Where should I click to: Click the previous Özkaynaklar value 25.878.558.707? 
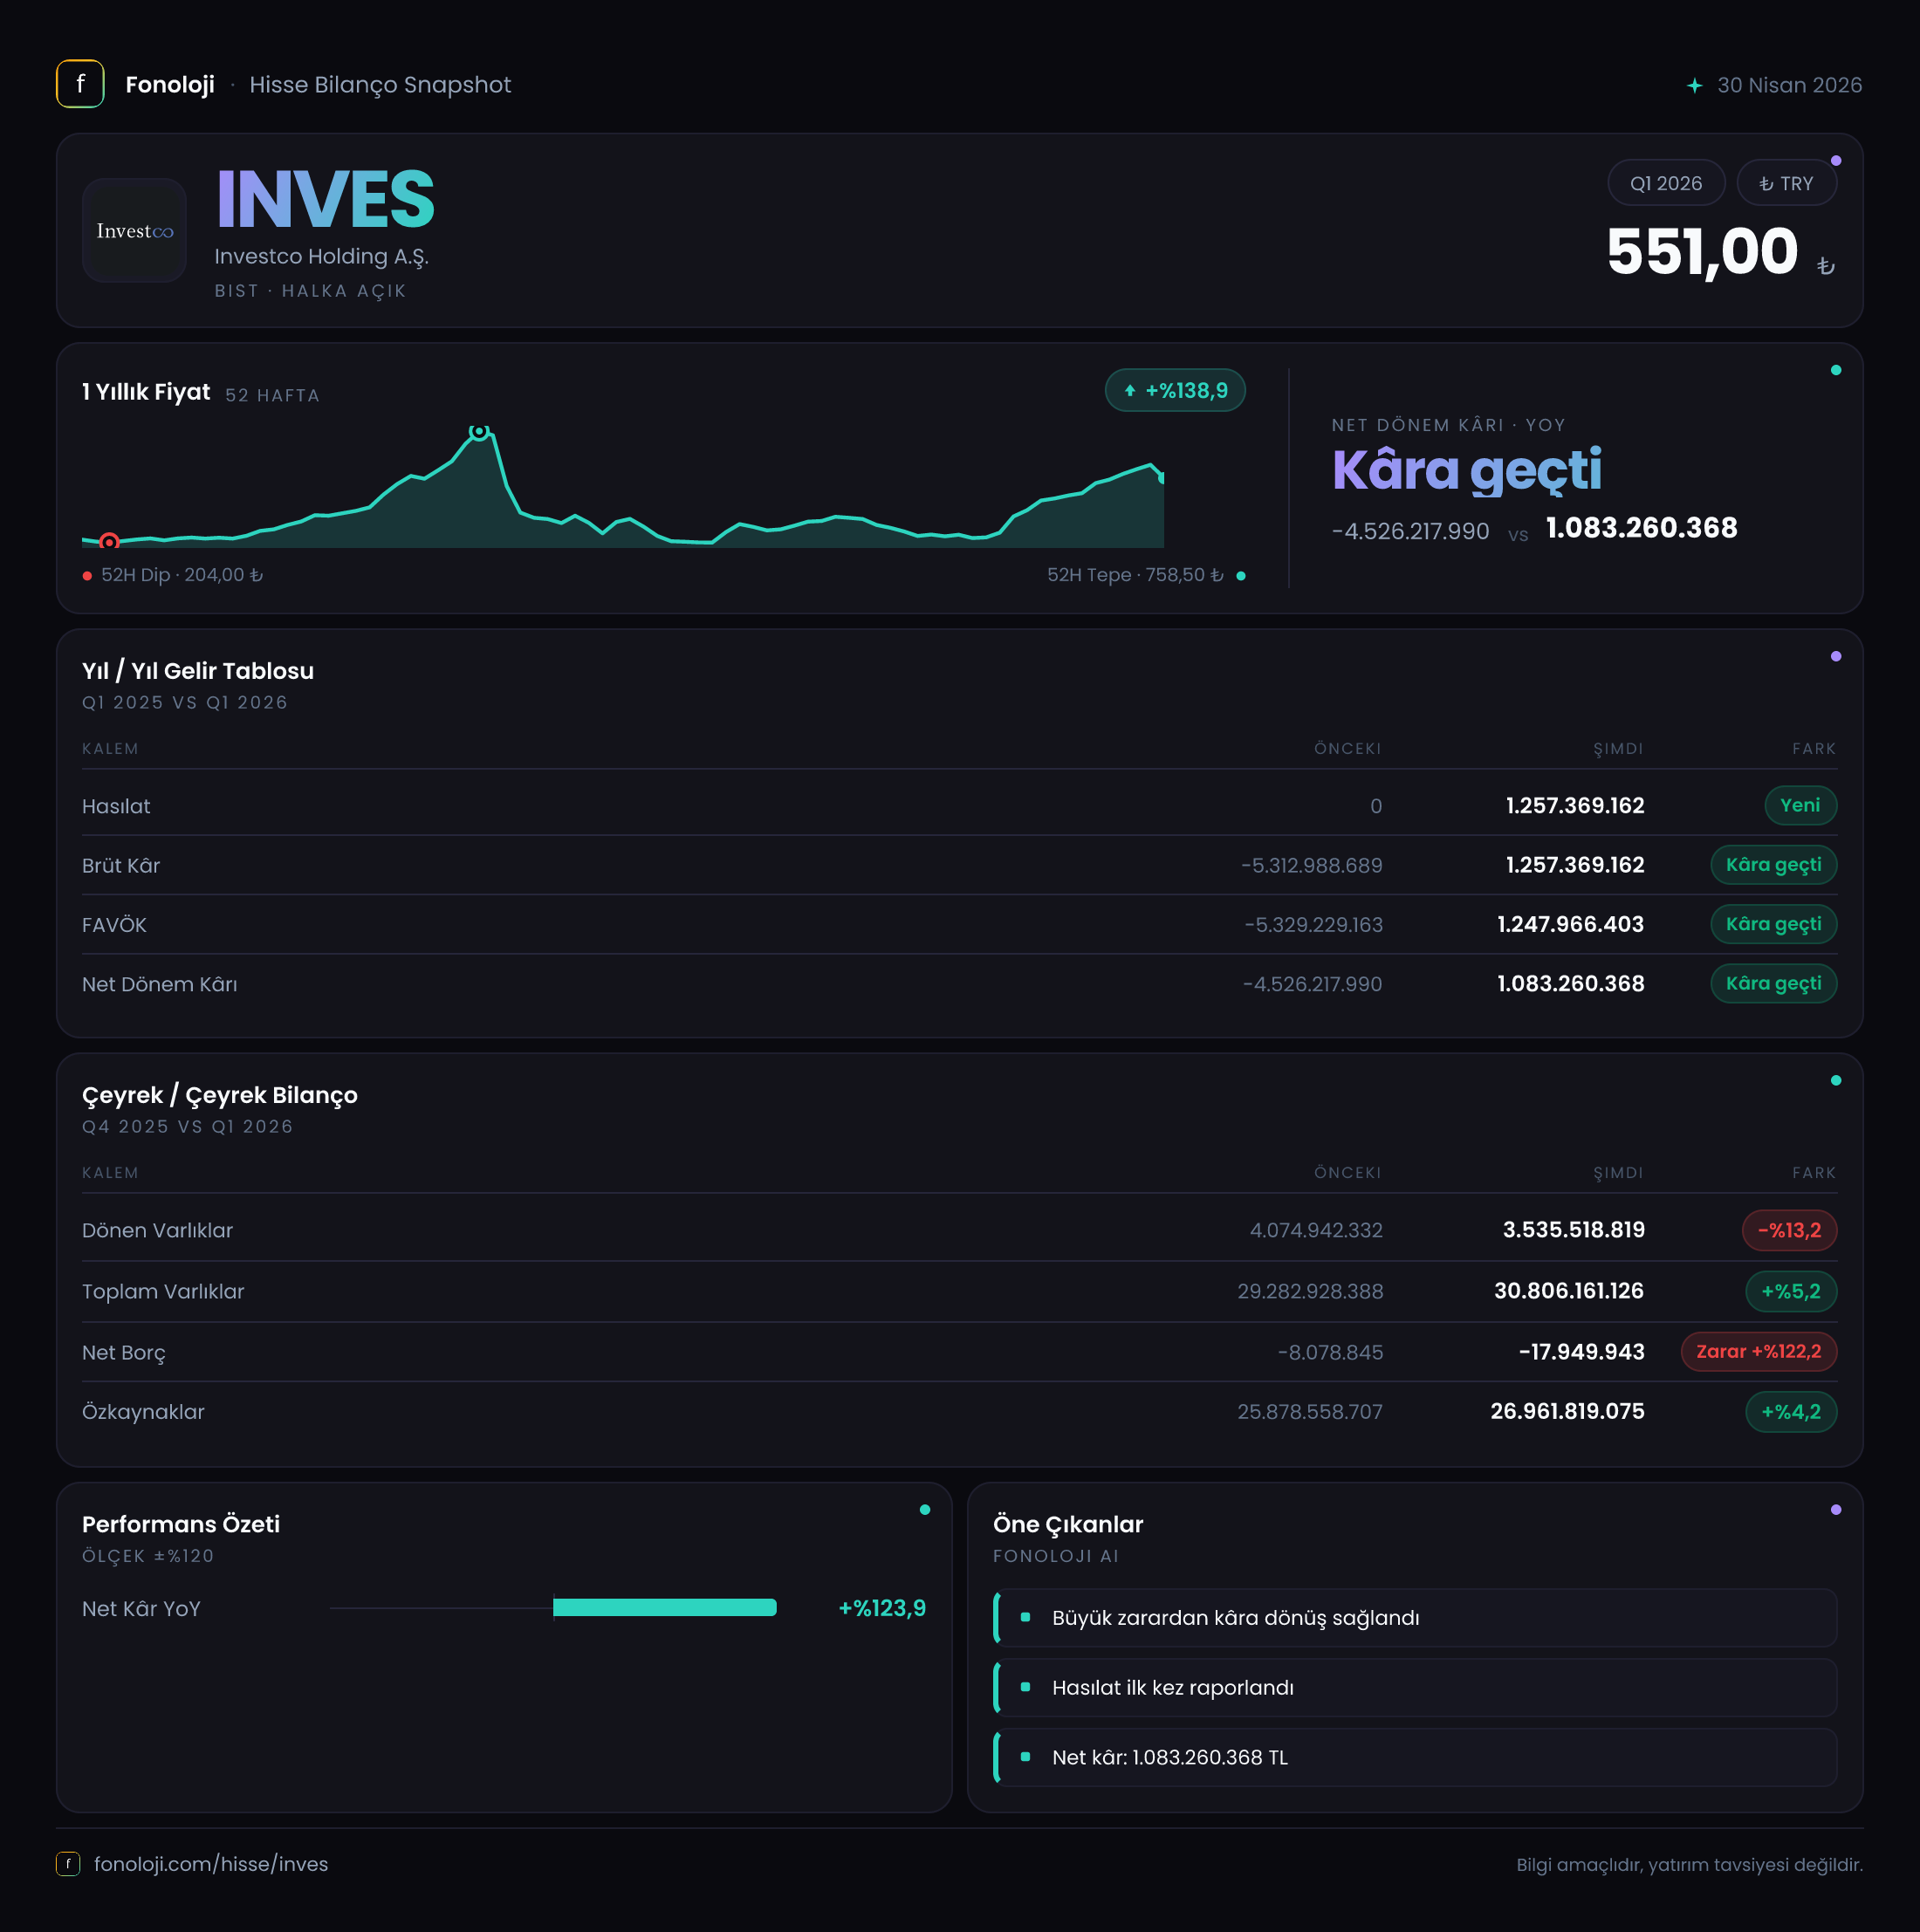click(1310, 1412)
